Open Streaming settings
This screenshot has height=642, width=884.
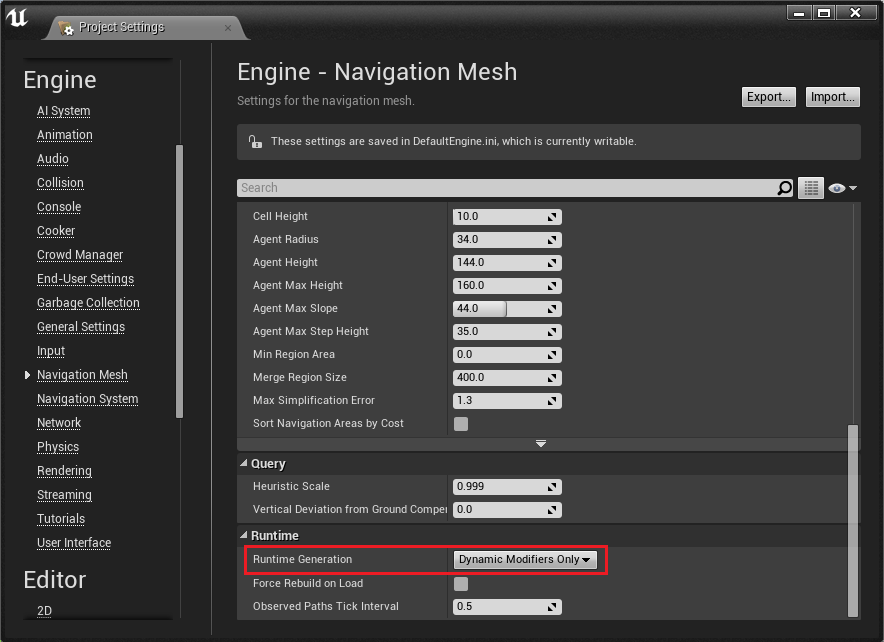tap(64, 495)
